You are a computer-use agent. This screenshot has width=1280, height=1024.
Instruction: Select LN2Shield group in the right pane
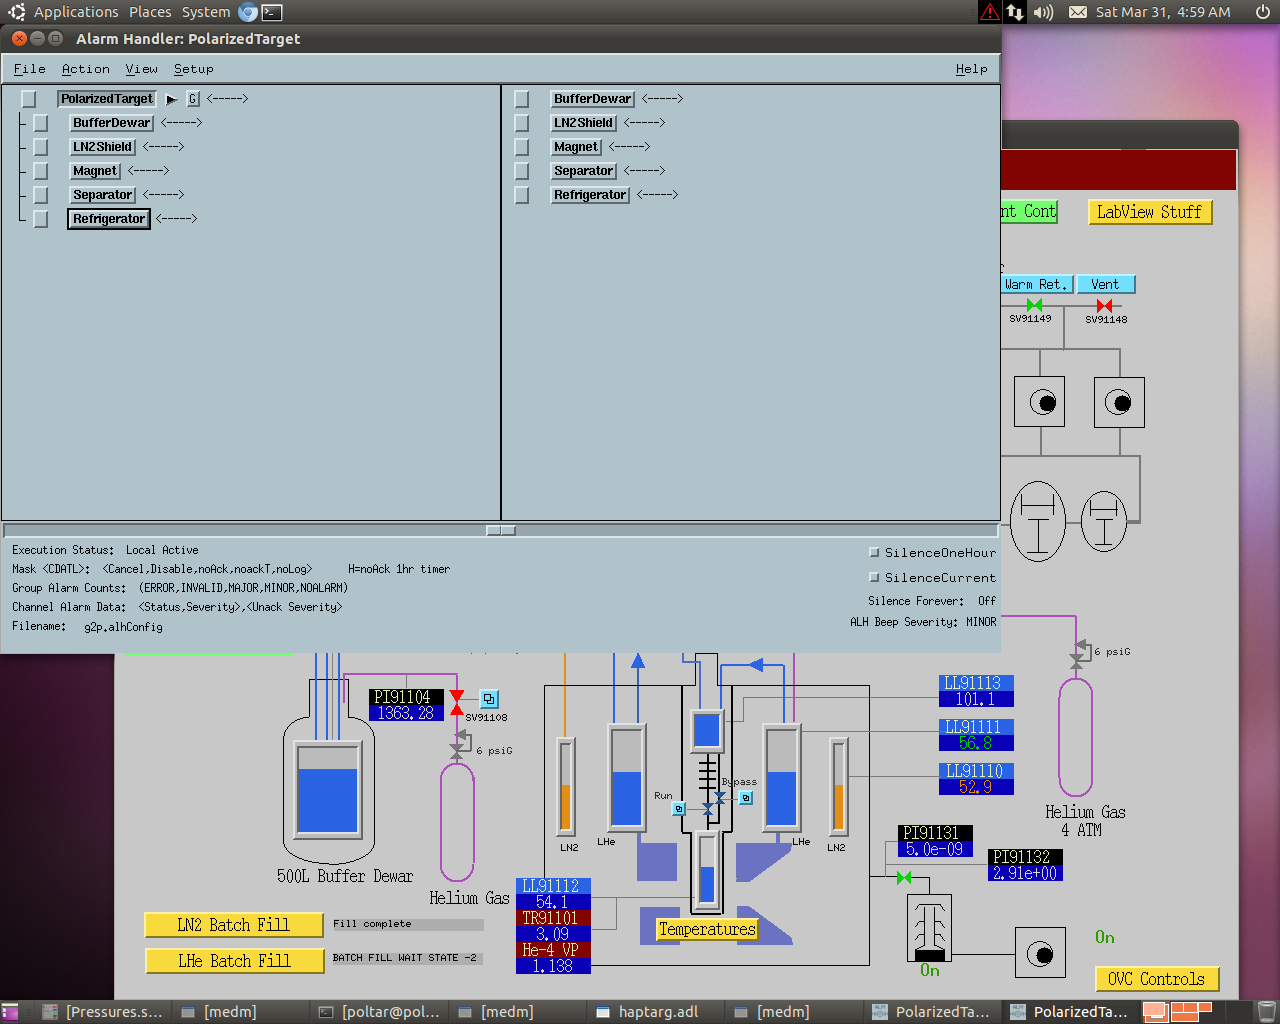click(584, 123)
